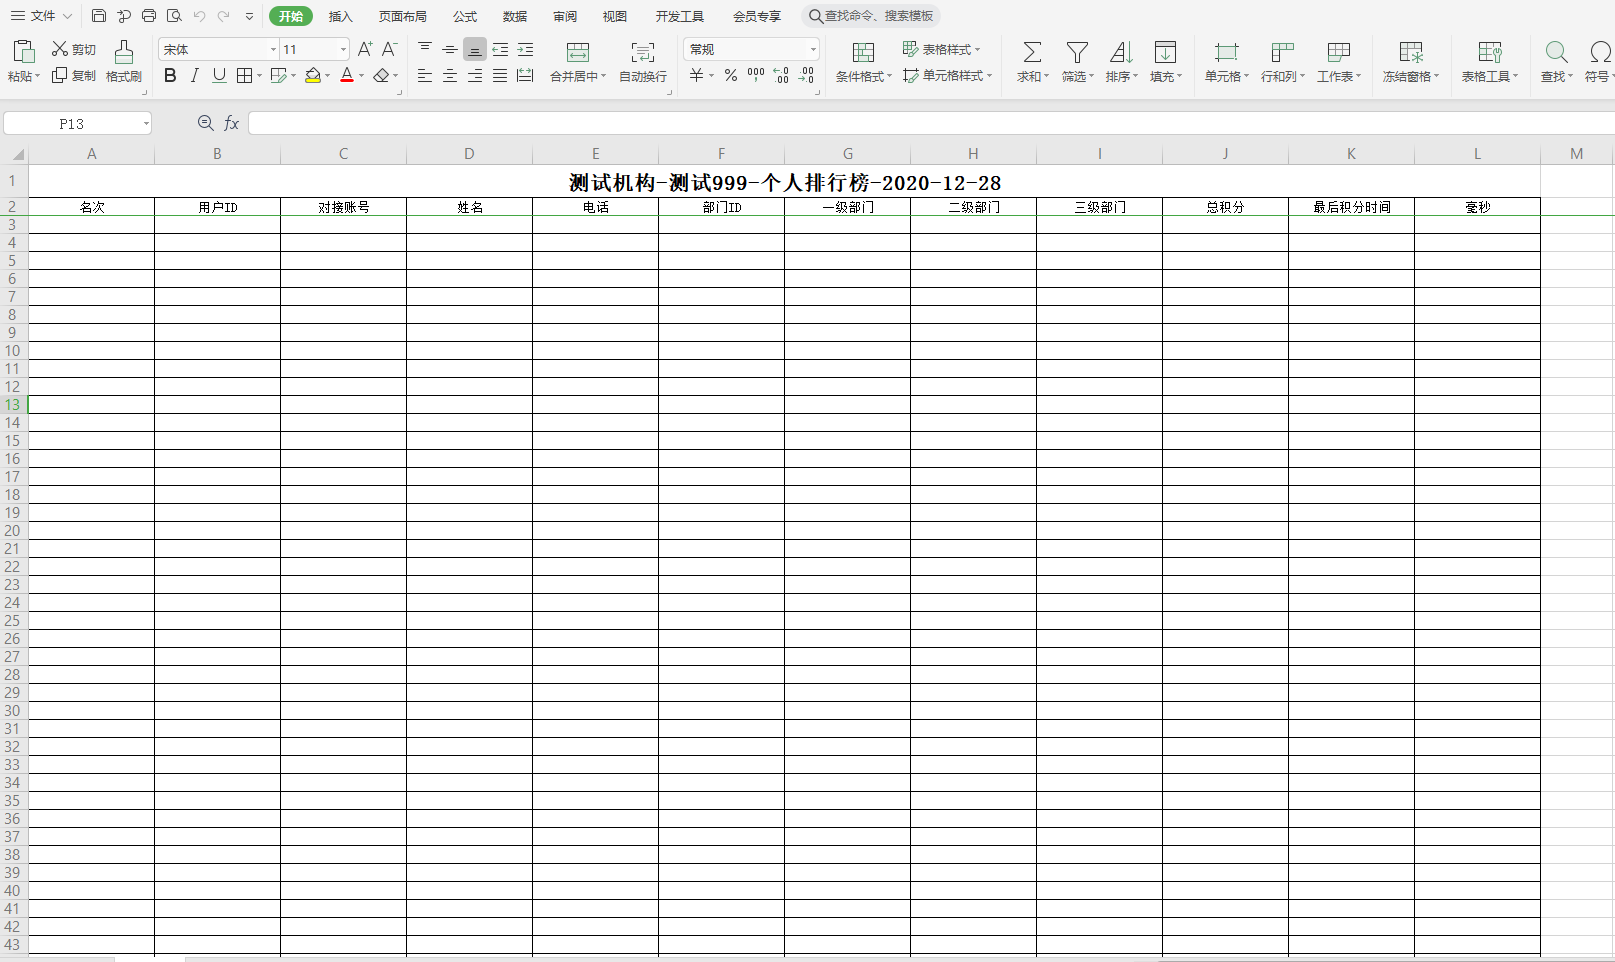Toggle italic formatting

(x=194, y=75)
